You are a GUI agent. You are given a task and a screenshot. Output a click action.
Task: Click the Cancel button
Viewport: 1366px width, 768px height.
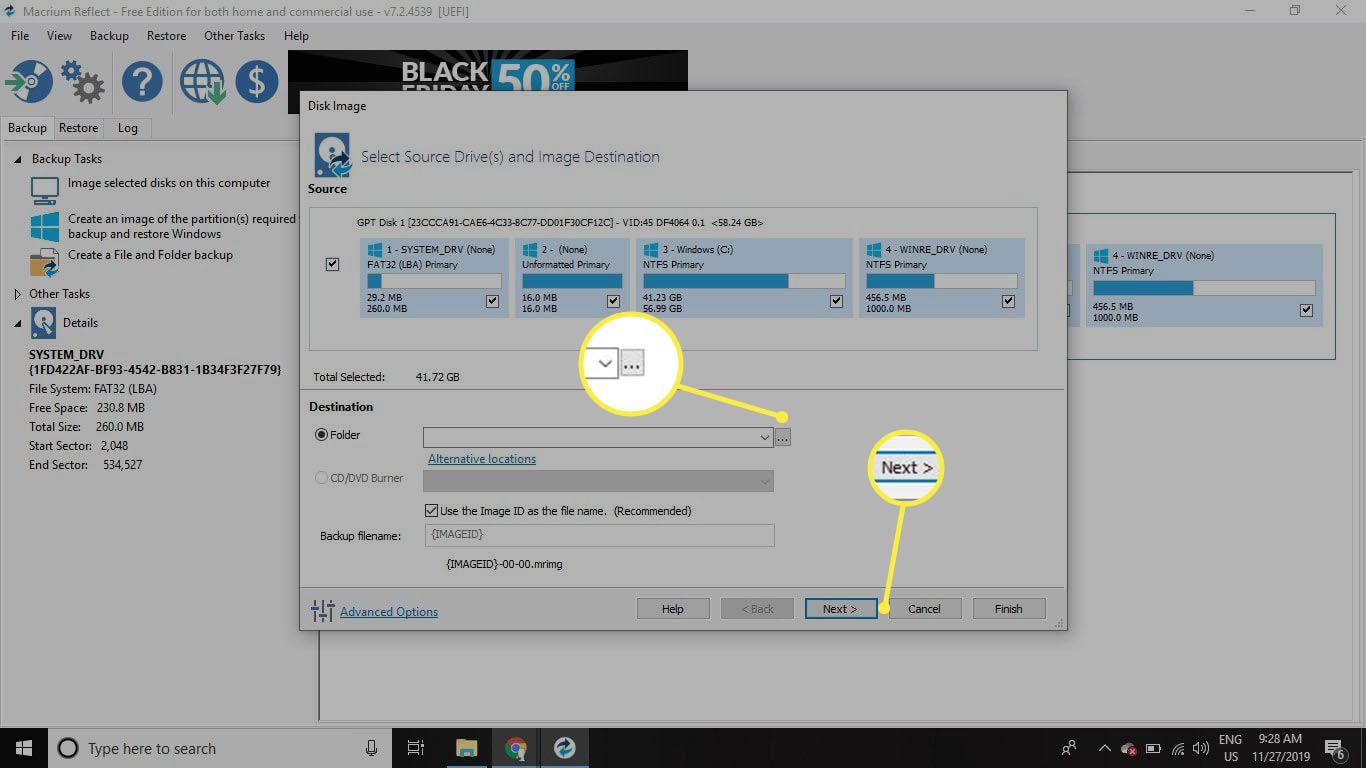[924, 608]
